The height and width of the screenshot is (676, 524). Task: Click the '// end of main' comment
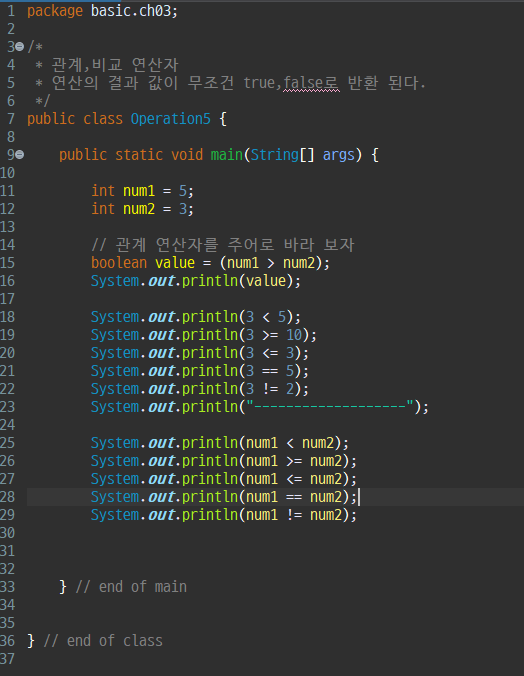pyautogui.click(x=131, y=587)
